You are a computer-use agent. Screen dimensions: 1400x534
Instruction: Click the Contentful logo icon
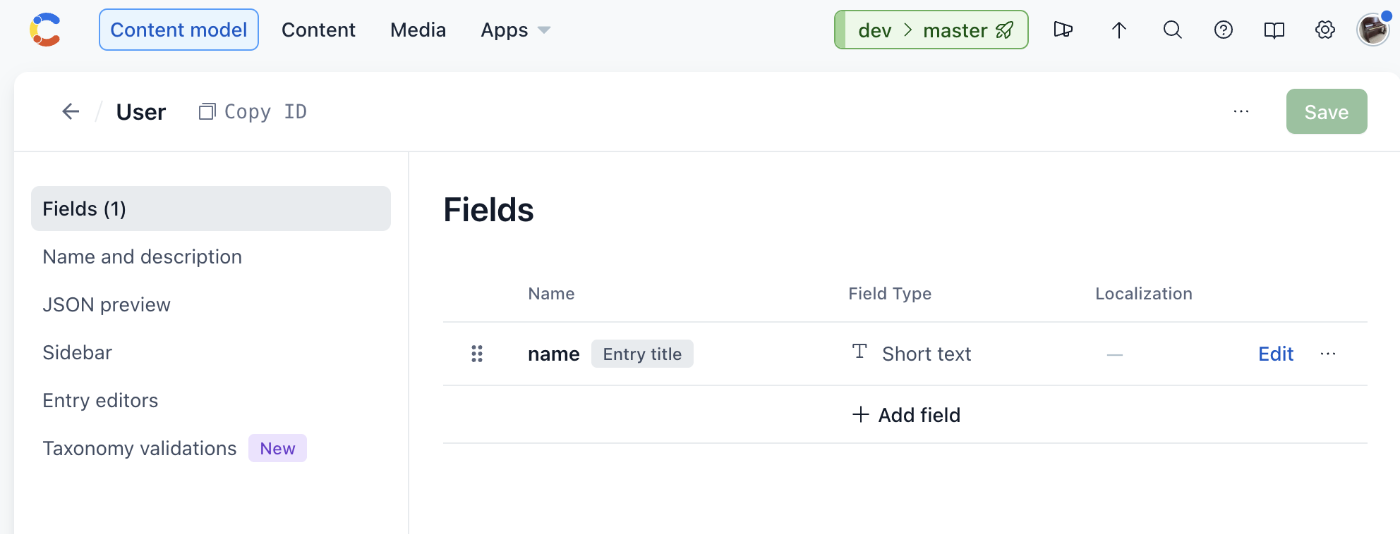[x=45, y=30]
